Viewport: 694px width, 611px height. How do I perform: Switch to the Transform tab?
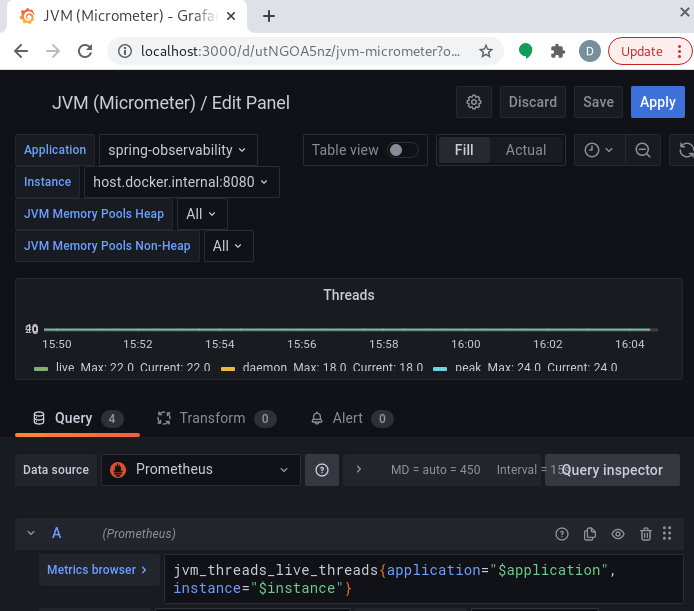216,418
